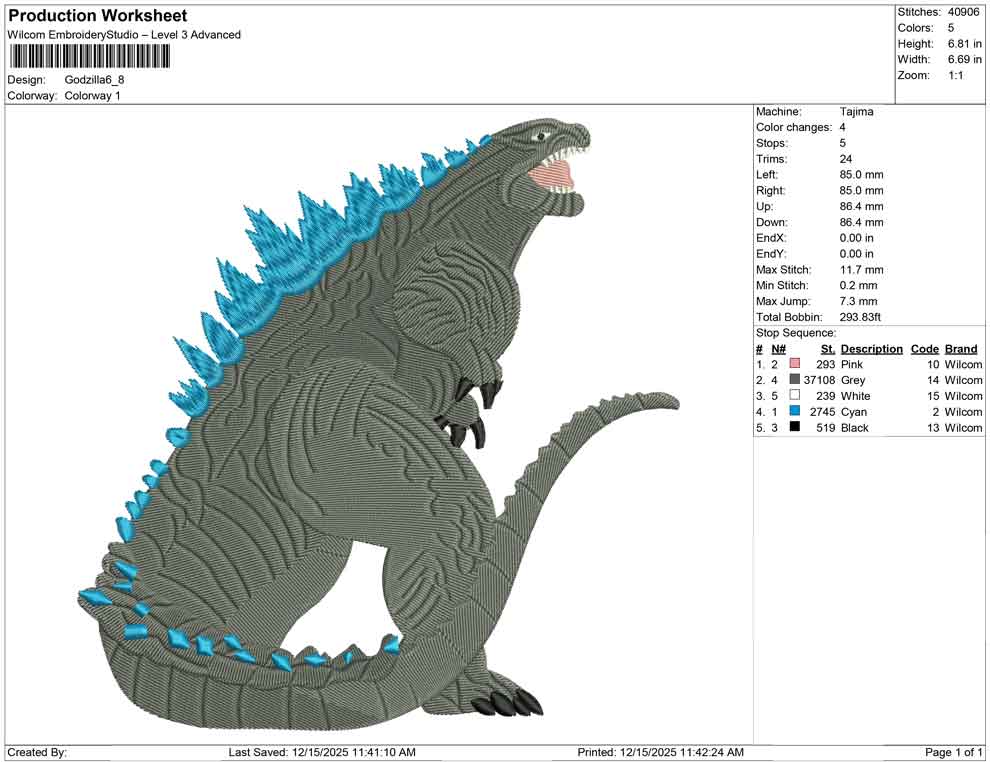The image size is (990, 762).
Task: Click the 'Cyan' description text
Action: pyautogui.click(x=854, y=412)
